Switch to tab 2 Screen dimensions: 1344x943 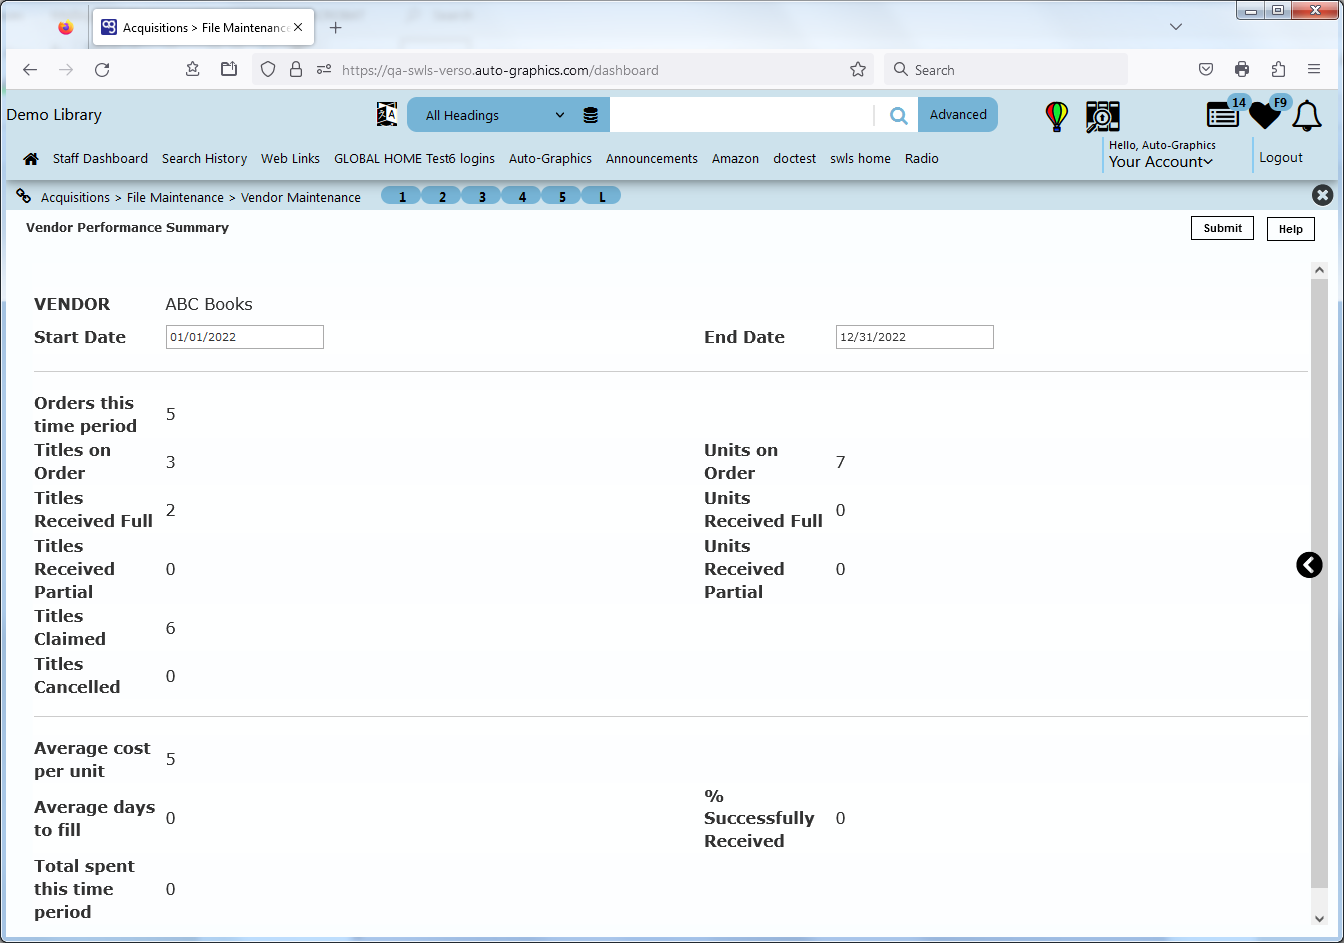[442, 196]
